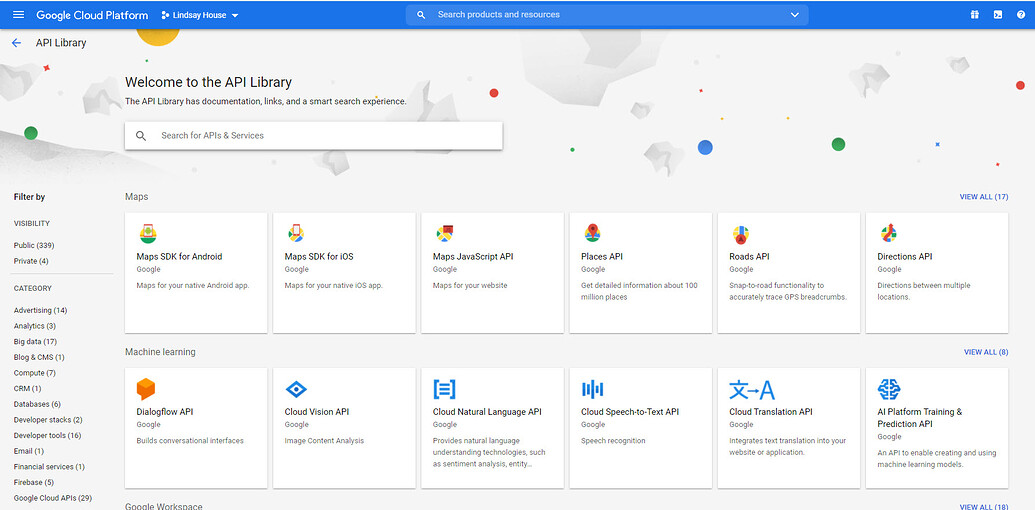Open Directions API title
The width and height of the screenshot is (1035, 510).
[x=904, y=257]
